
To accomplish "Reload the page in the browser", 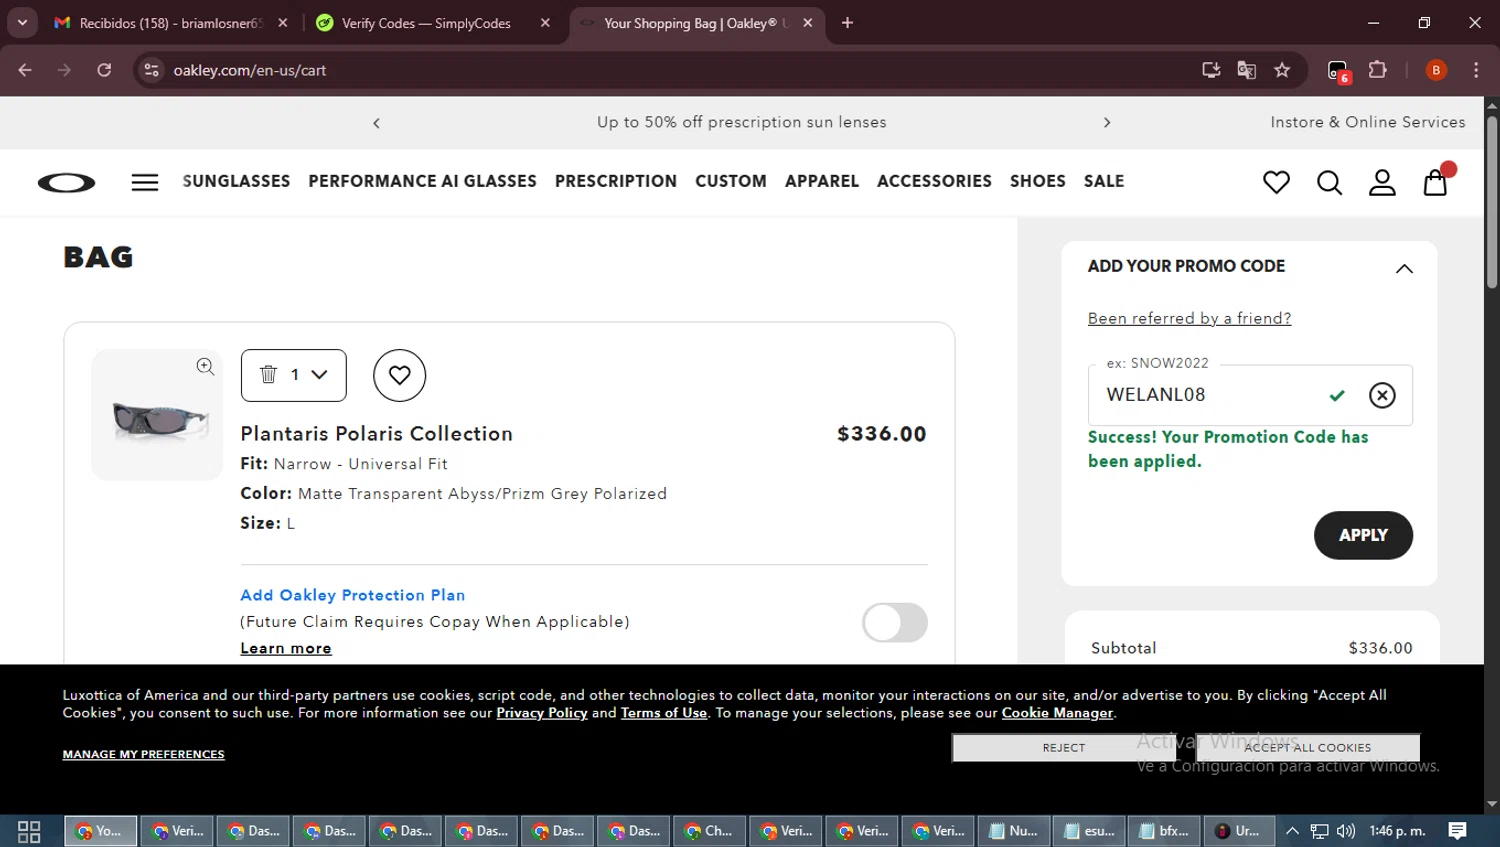I will coord(104,70).
